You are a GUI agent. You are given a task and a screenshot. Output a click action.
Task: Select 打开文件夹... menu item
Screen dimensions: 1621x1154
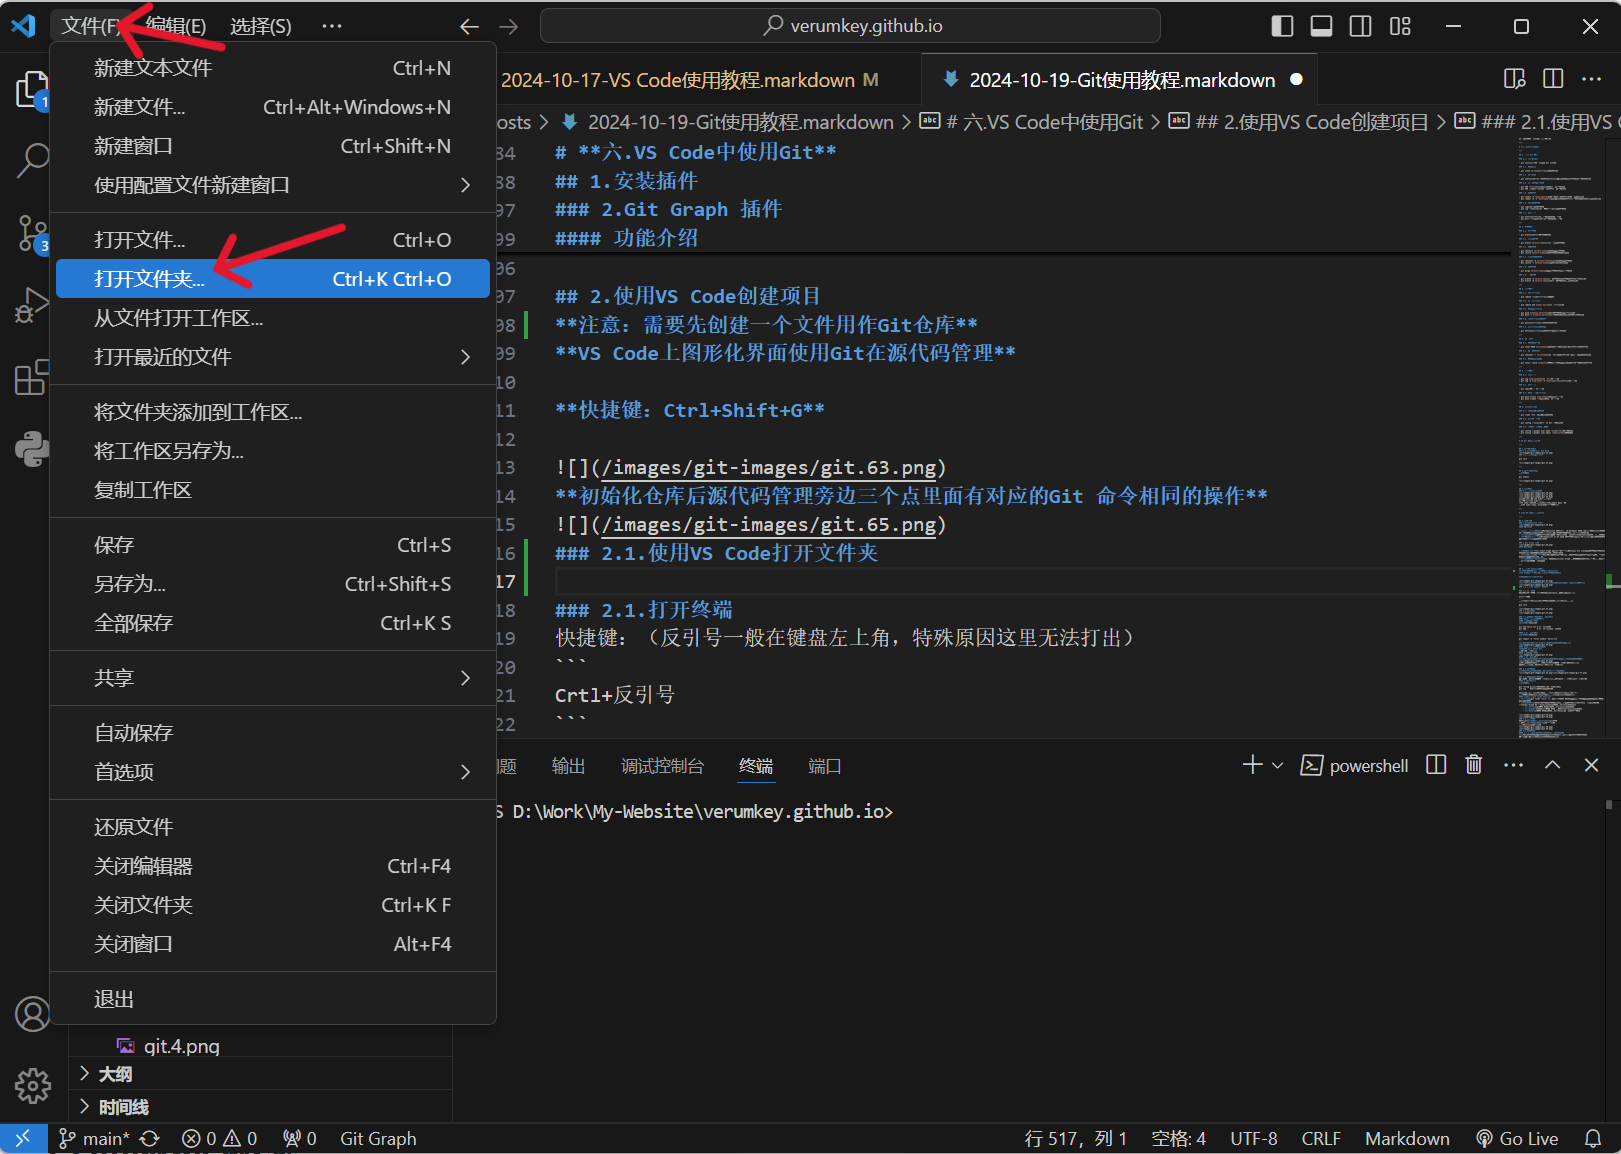273,279
